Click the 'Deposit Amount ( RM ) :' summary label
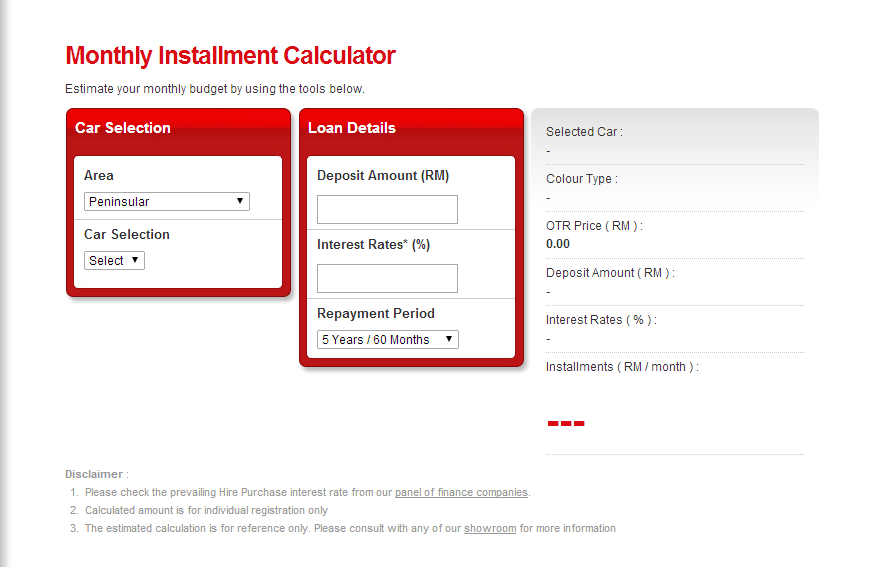This screenshot has height=567, width=889. point(610,273)
